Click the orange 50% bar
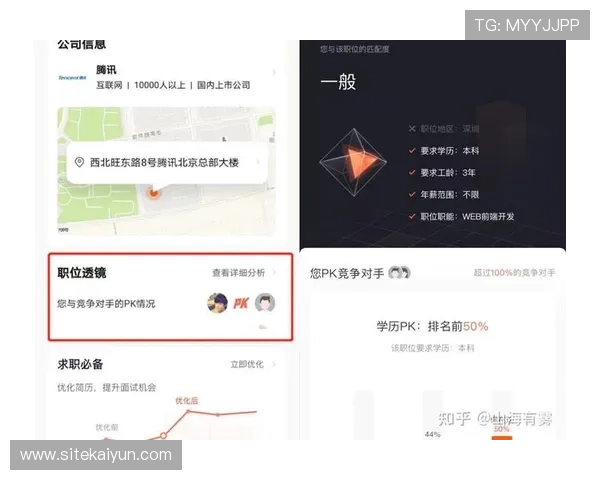 point(502,438)
